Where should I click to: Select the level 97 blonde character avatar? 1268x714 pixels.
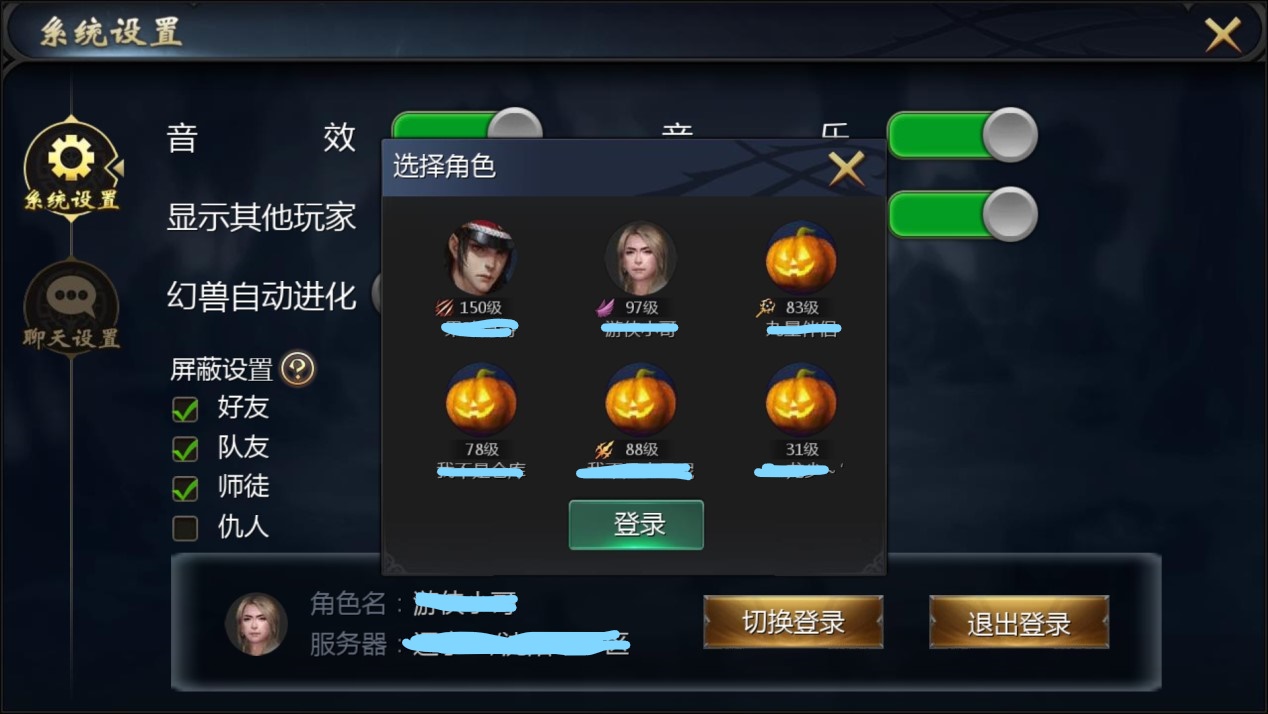click(641, 257)
